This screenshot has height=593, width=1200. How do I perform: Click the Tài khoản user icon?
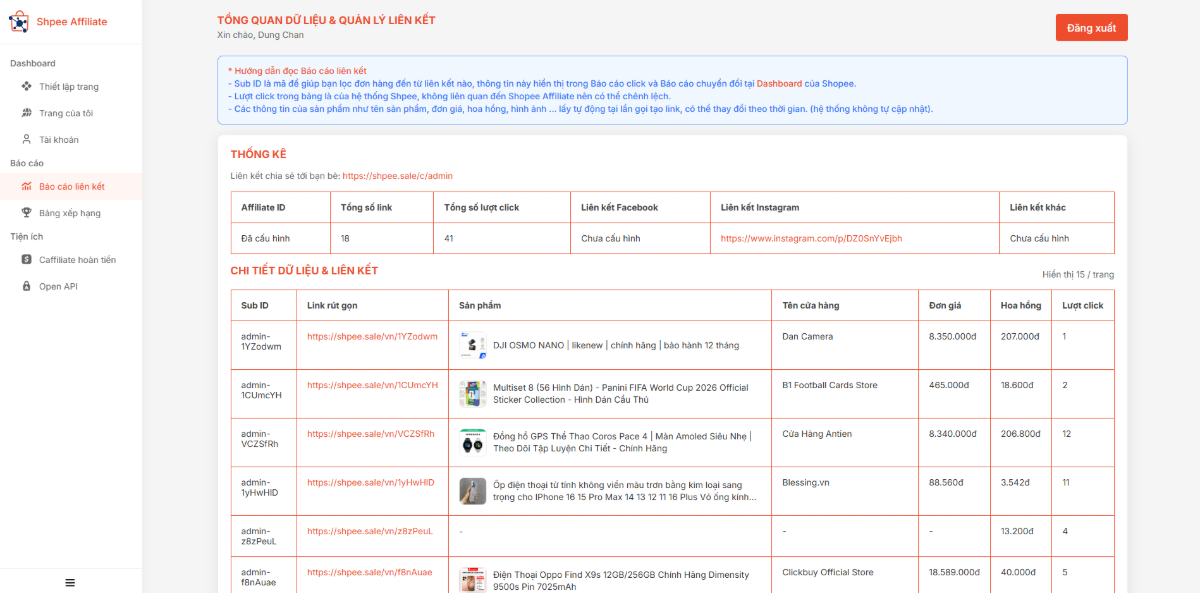(27, 140)
